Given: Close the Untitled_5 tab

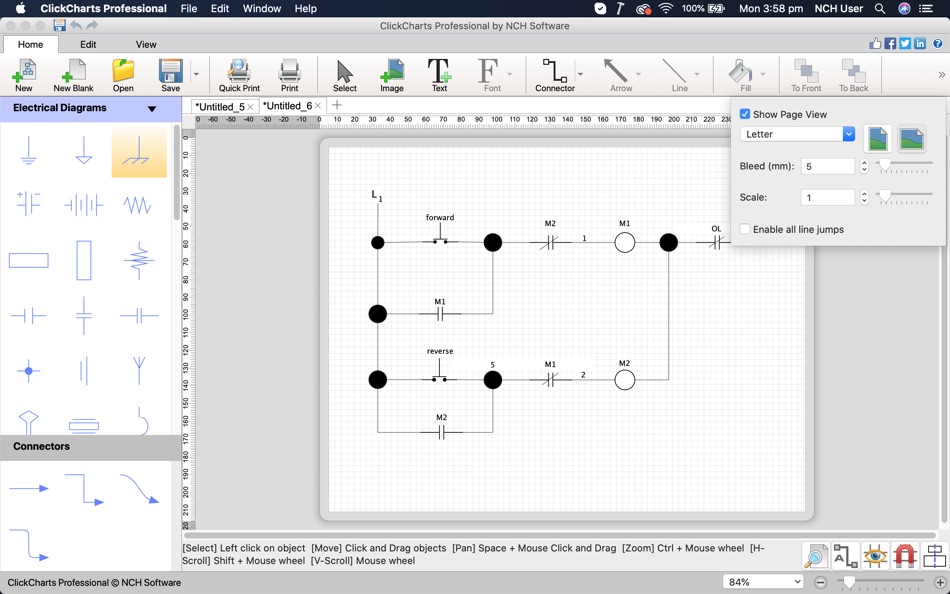Looking at the screenshot, I should (x=250, y=107).
